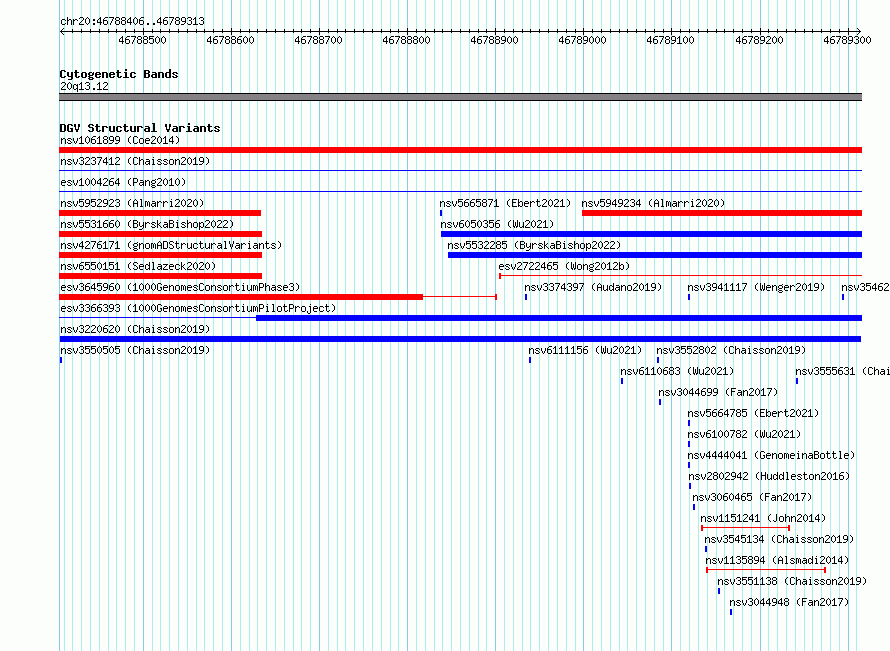This screenshot has width=890, height=651.
Task: Click nsv6050356 (Wu2021) label
Action: click(497, 224)
